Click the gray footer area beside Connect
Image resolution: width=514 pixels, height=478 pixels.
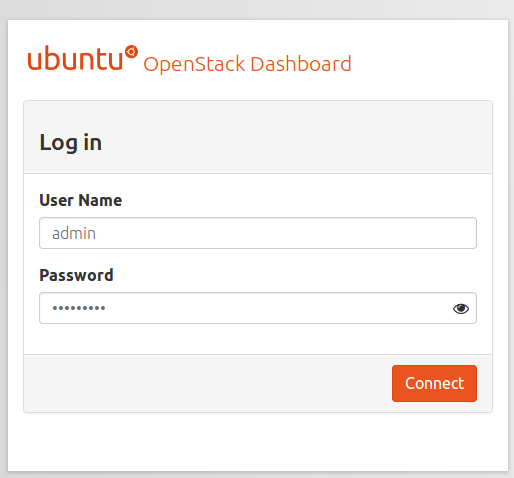(207, 383)
